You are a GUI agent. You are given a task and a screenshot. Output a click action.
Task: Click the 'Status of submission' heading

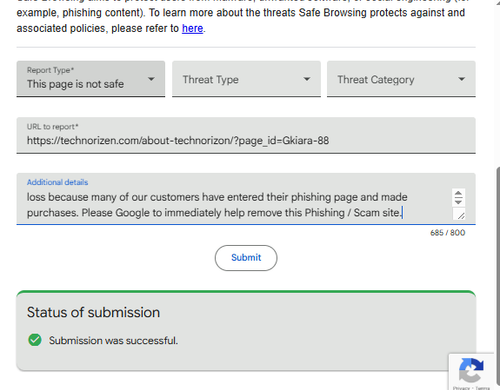[93, 312]
